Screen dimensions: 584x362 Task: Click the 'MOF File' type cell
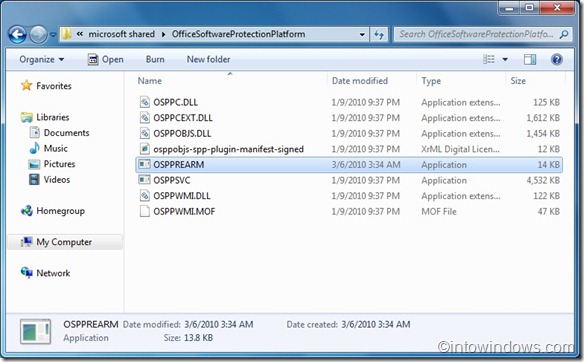point(439,212)
